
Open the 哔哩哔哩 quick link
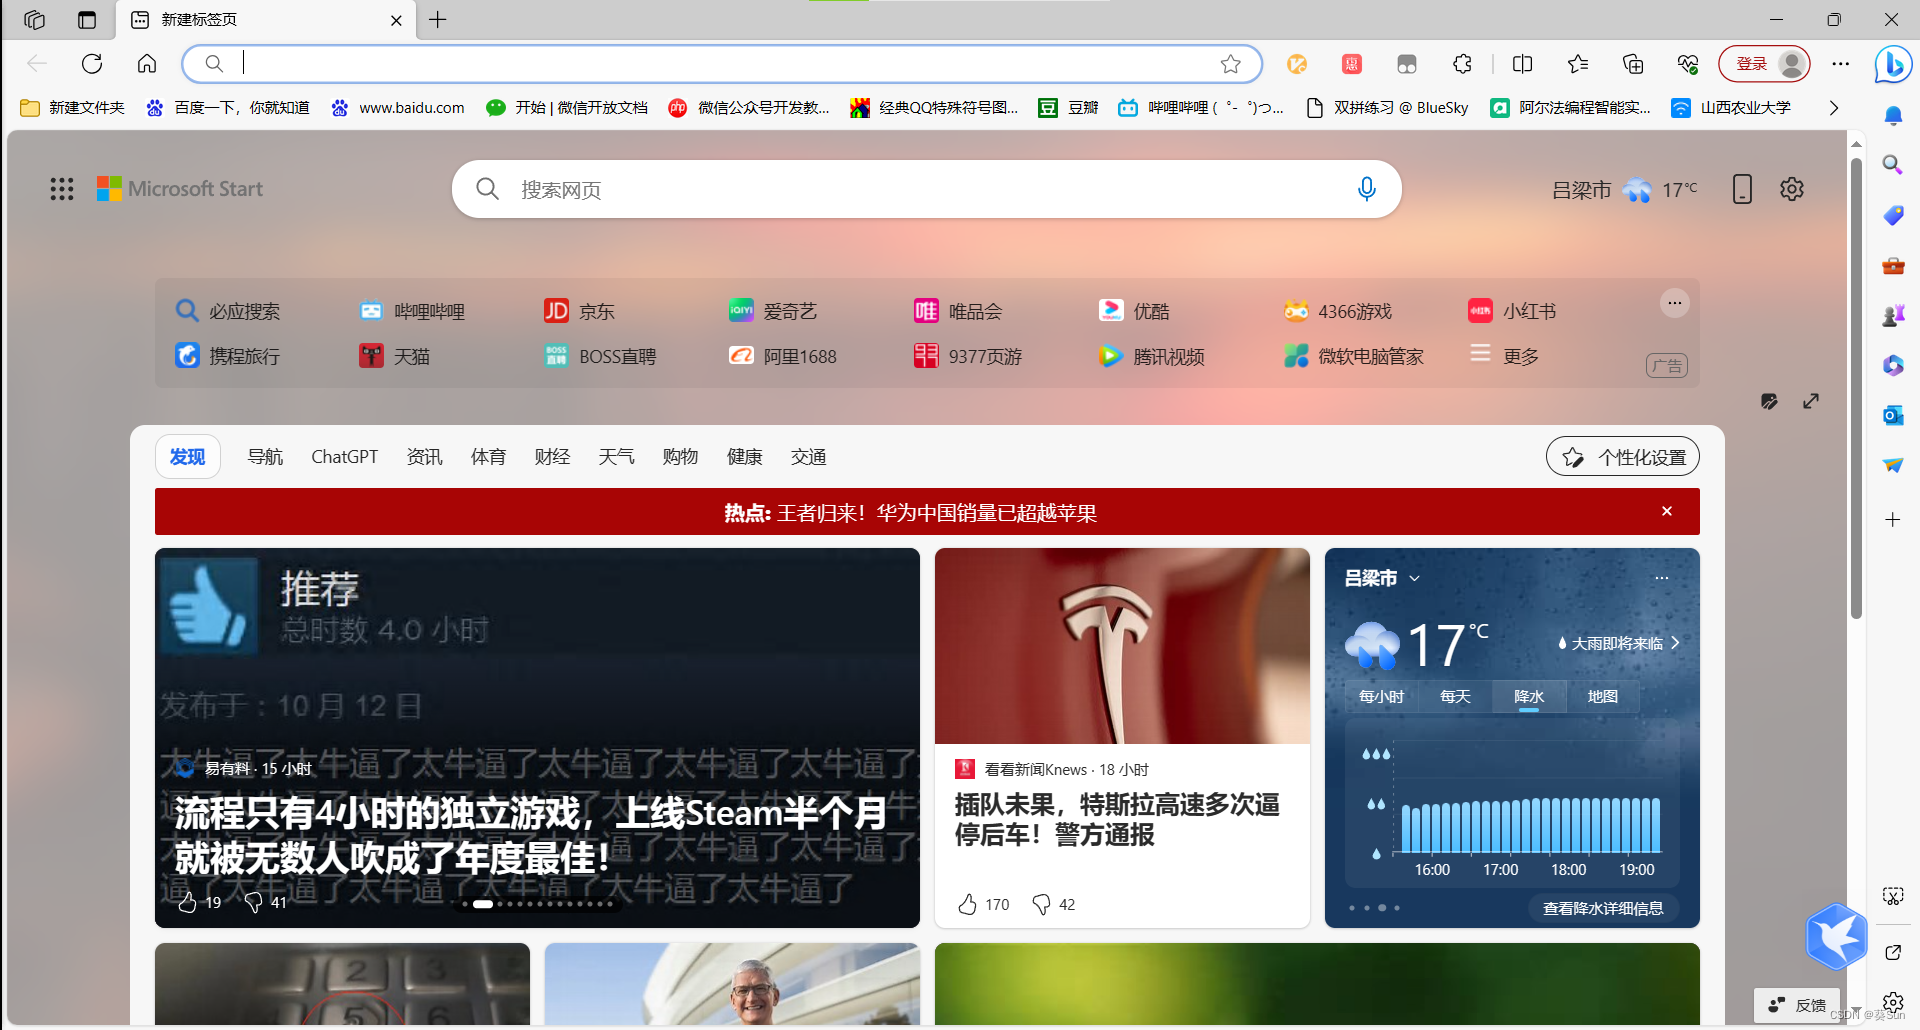[x=413, y=311]
